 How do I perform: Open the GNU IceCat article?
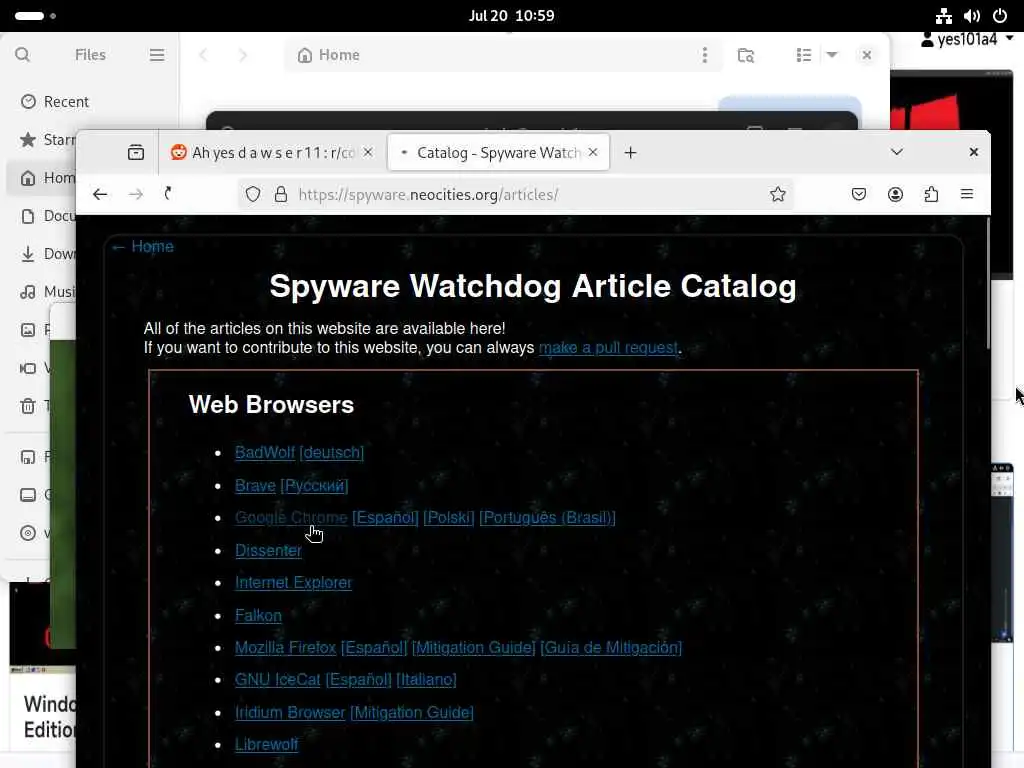(278, 679)
